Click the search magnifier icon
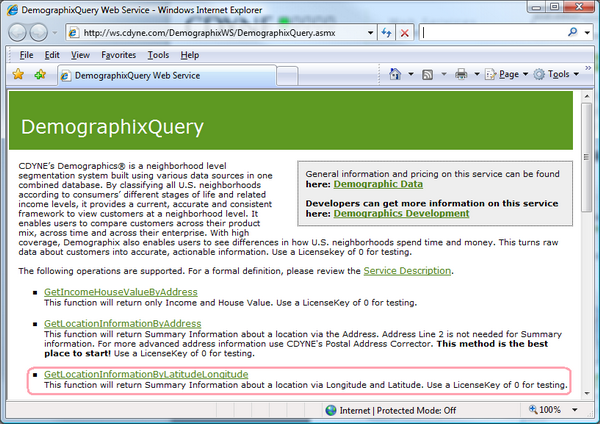 click(572, 32)
